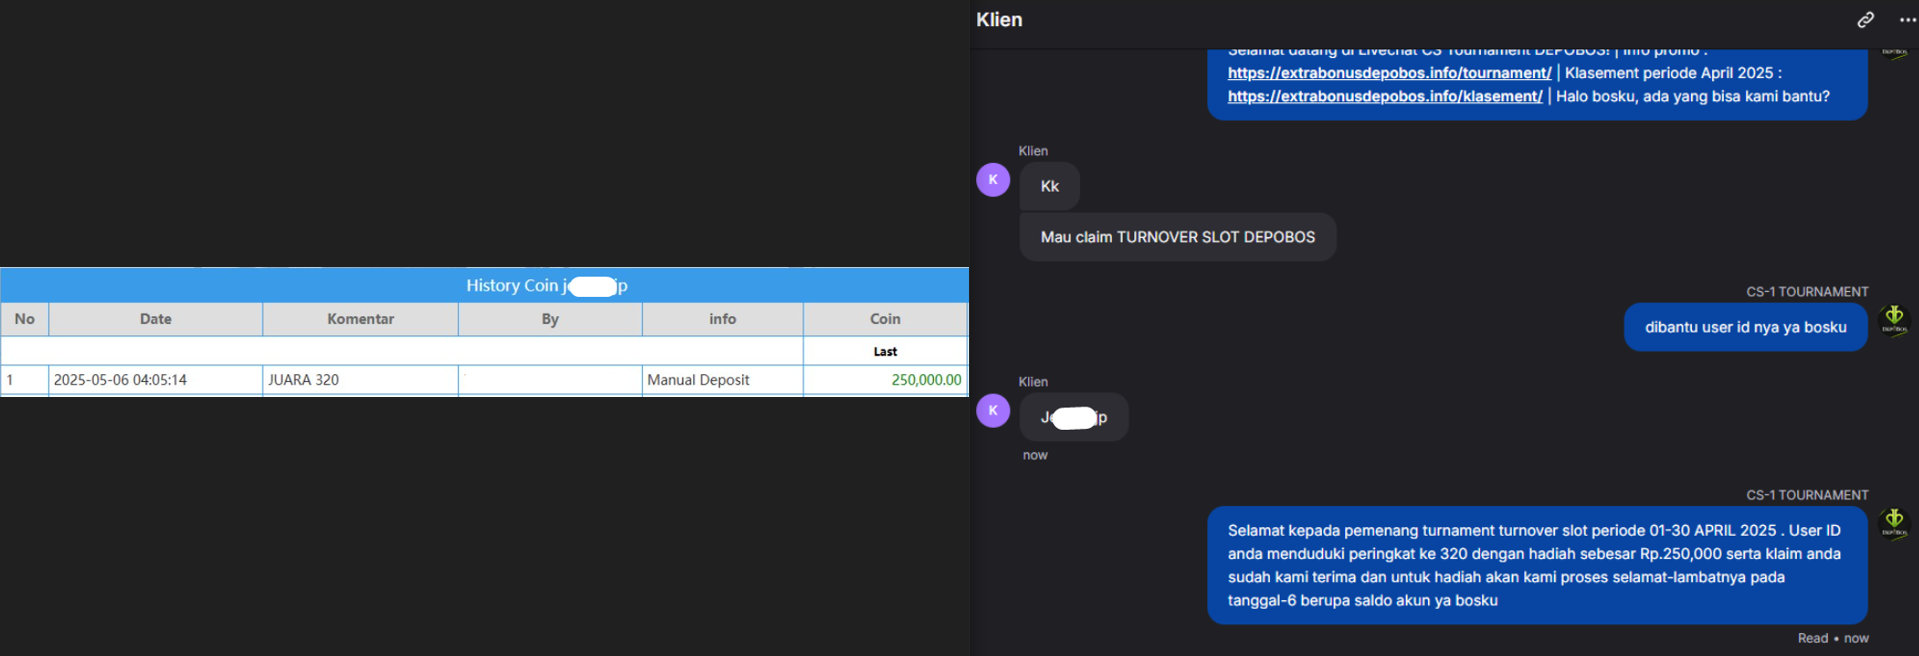The height and width of the screenshot is (656, 1919).
Task: Click the 'Klien' chat title
Action: point(999,20)
